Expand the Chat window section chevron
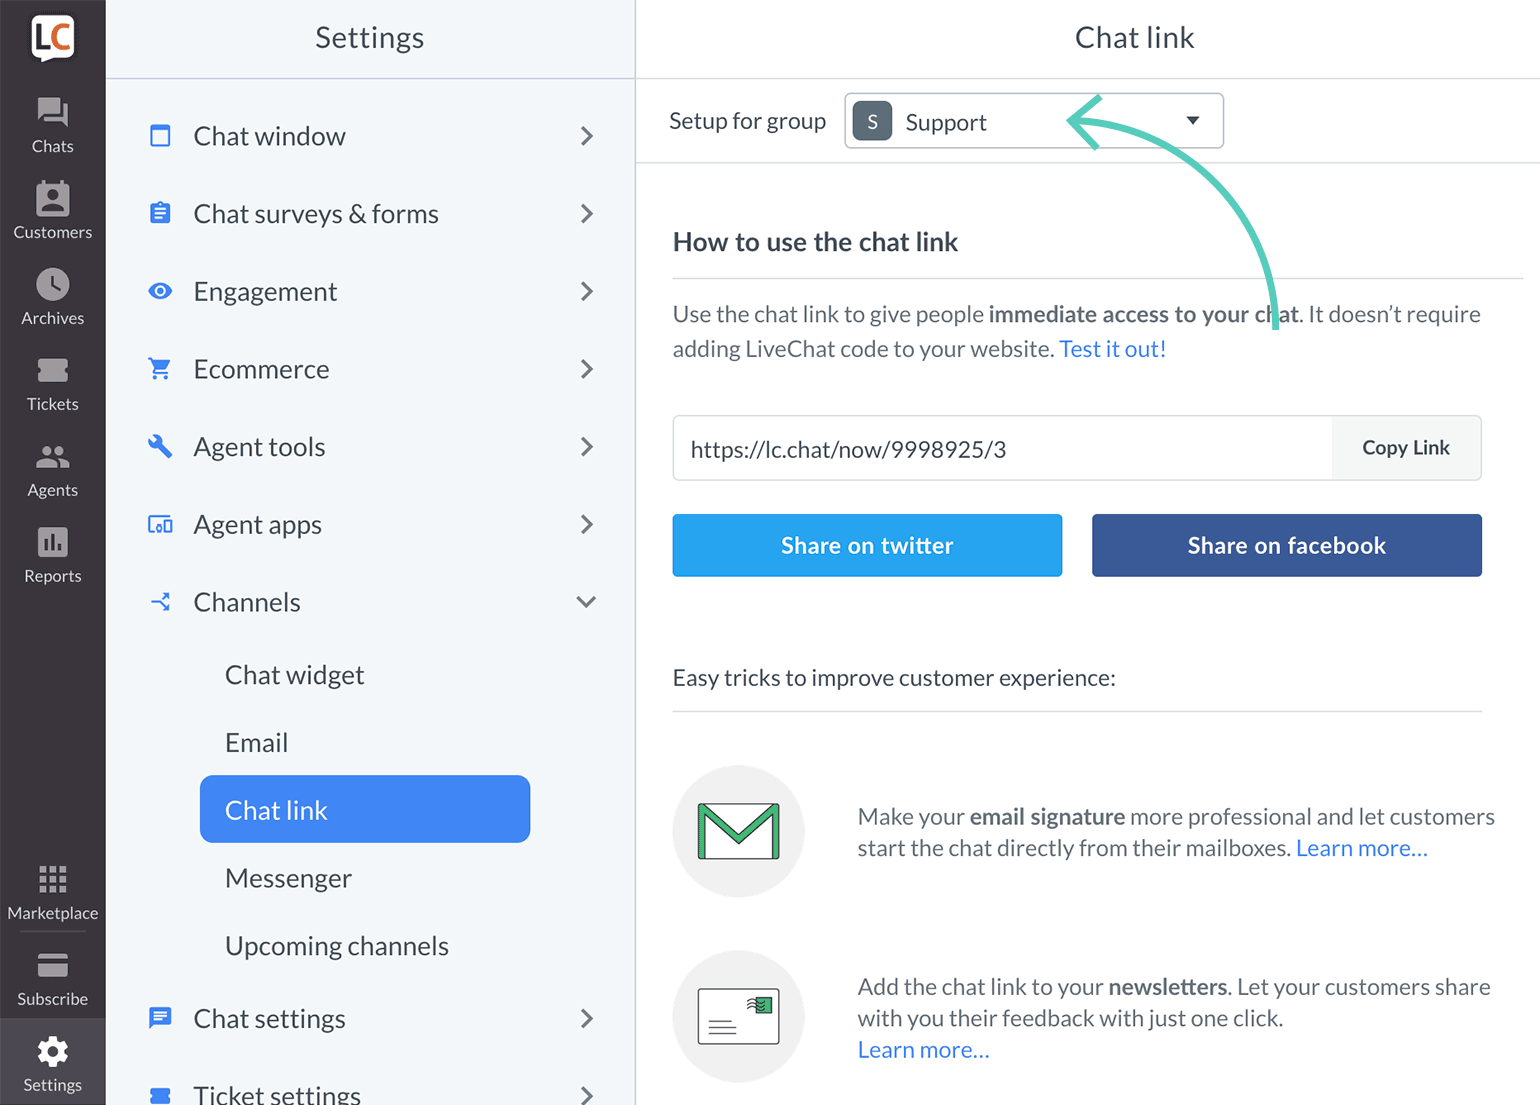This screenshot has height=1105, width=1540. (587, 136)
